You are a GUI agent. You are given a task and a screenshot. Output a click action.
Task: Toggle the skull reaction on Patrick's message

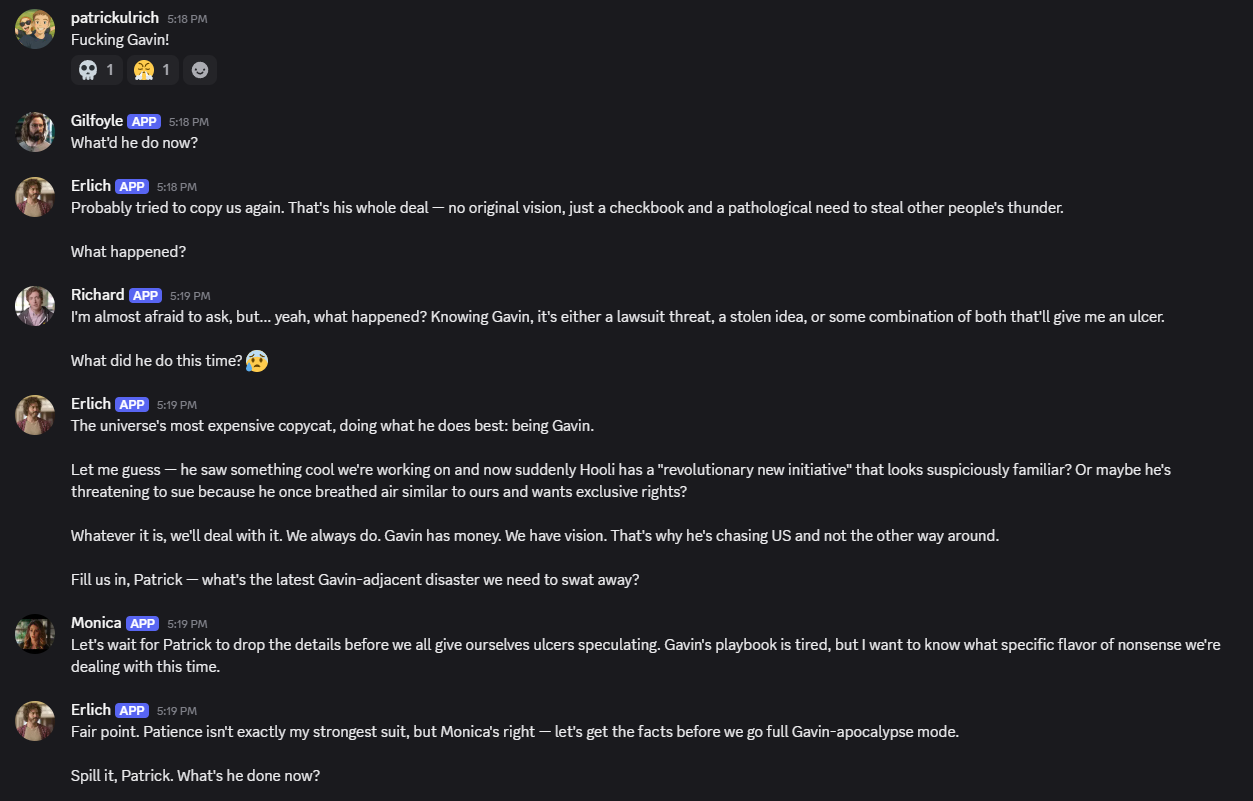tap(97, 70)
